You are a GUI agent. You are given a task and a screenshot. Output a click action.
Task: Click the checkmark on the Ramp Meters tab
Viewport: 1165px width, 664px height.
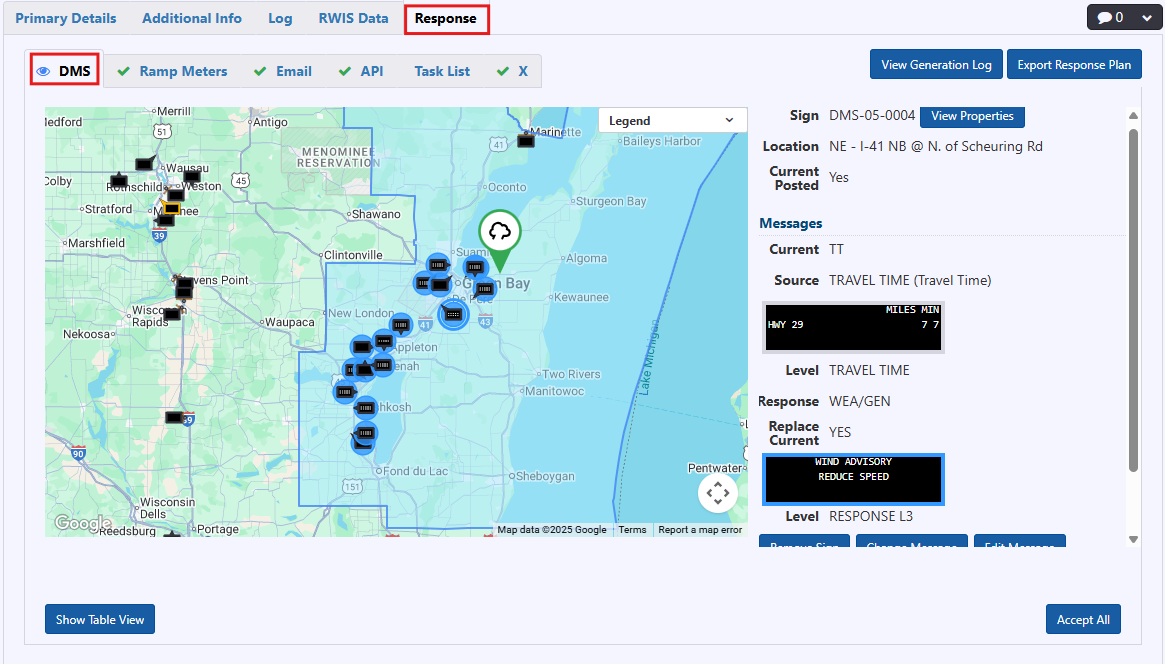point(124,71)
